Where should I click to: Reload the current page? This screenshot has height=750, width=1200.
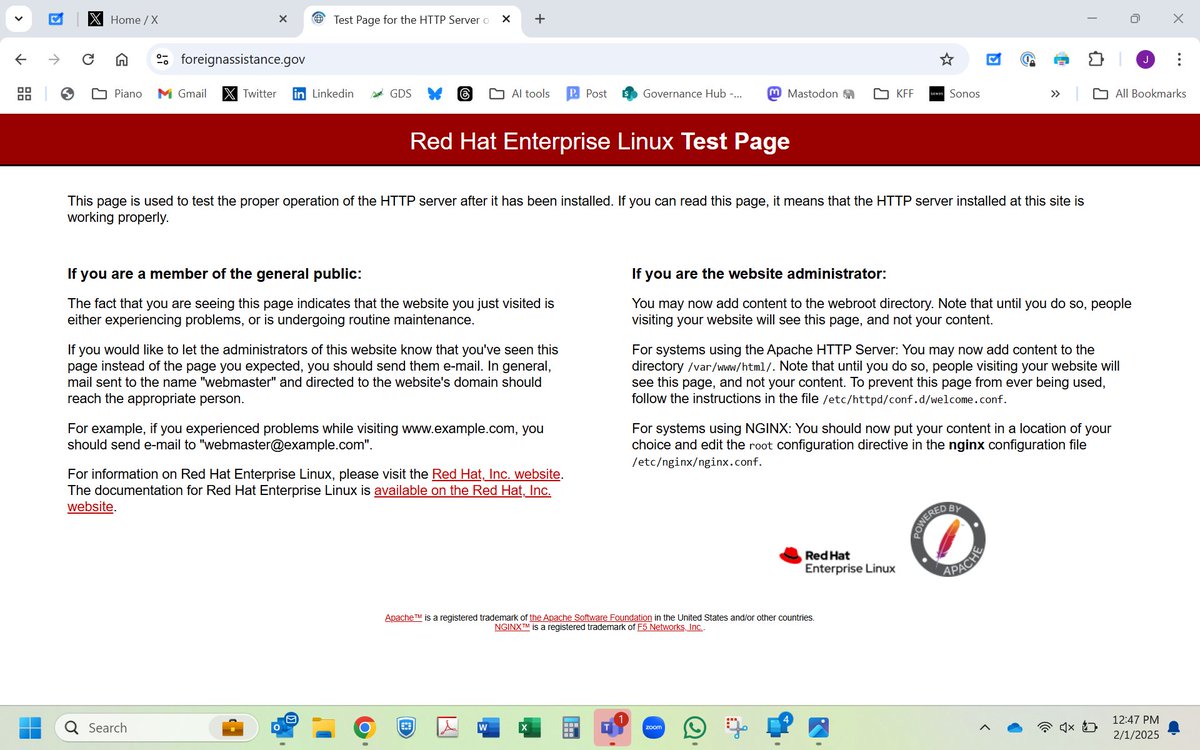coord(88,59)
